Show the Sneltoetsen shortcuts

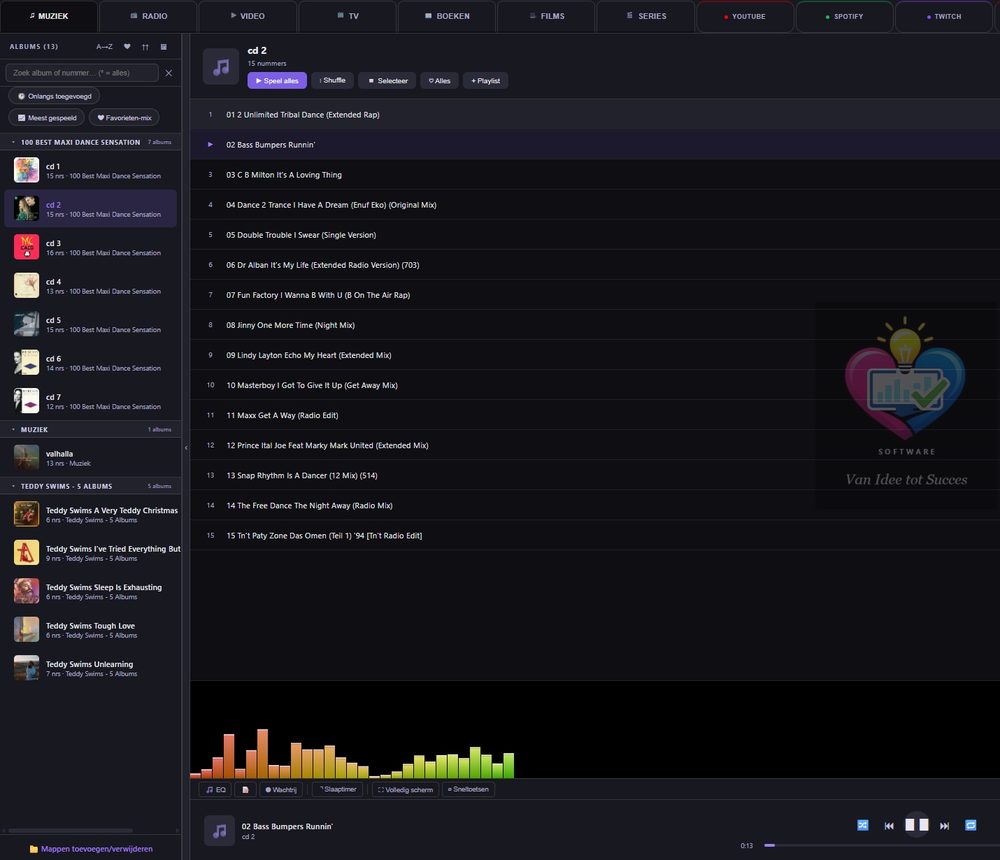click(468, 790)
